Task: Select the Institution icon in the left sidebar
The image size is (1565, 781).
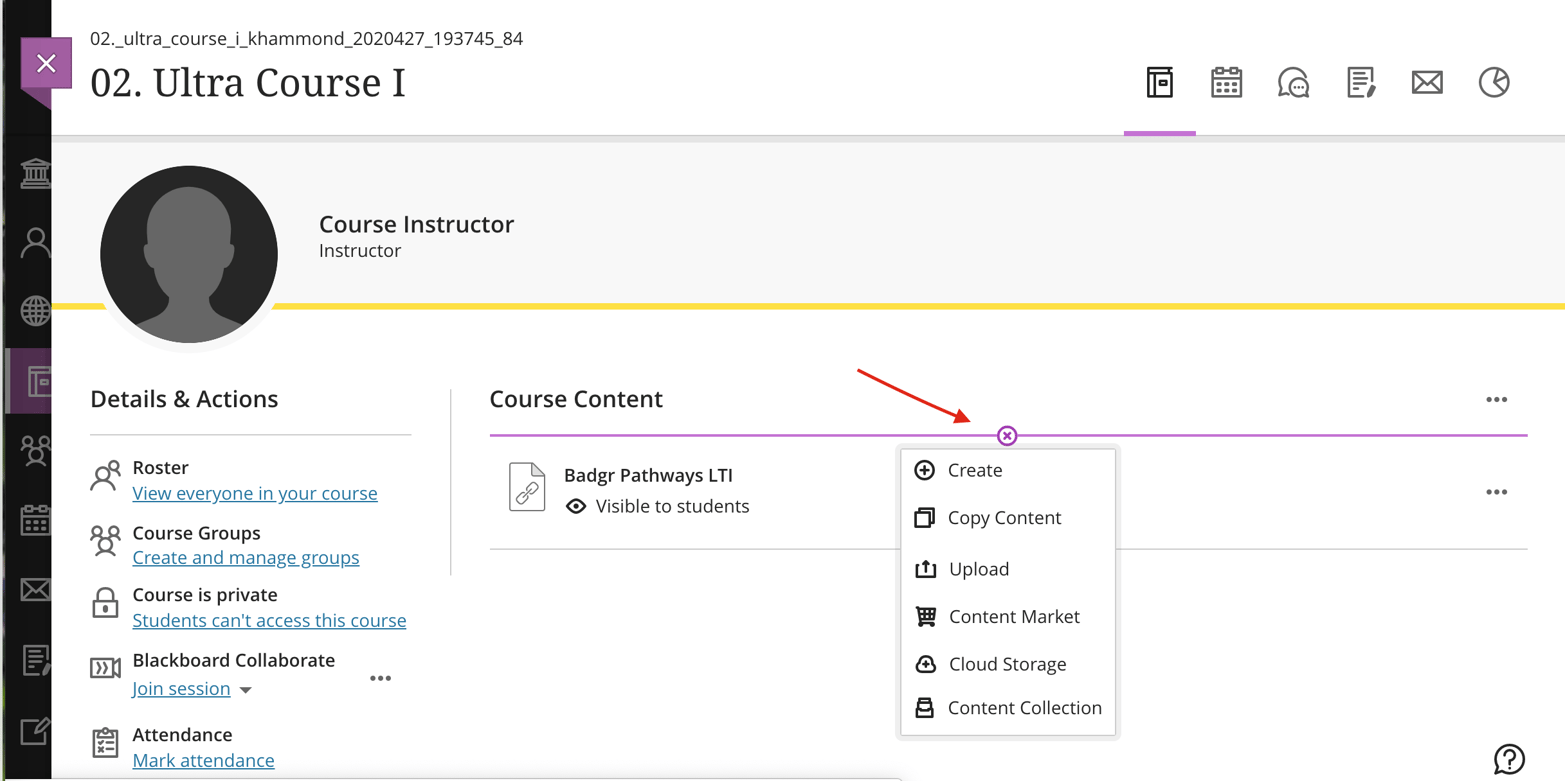Action: [34, 172]
